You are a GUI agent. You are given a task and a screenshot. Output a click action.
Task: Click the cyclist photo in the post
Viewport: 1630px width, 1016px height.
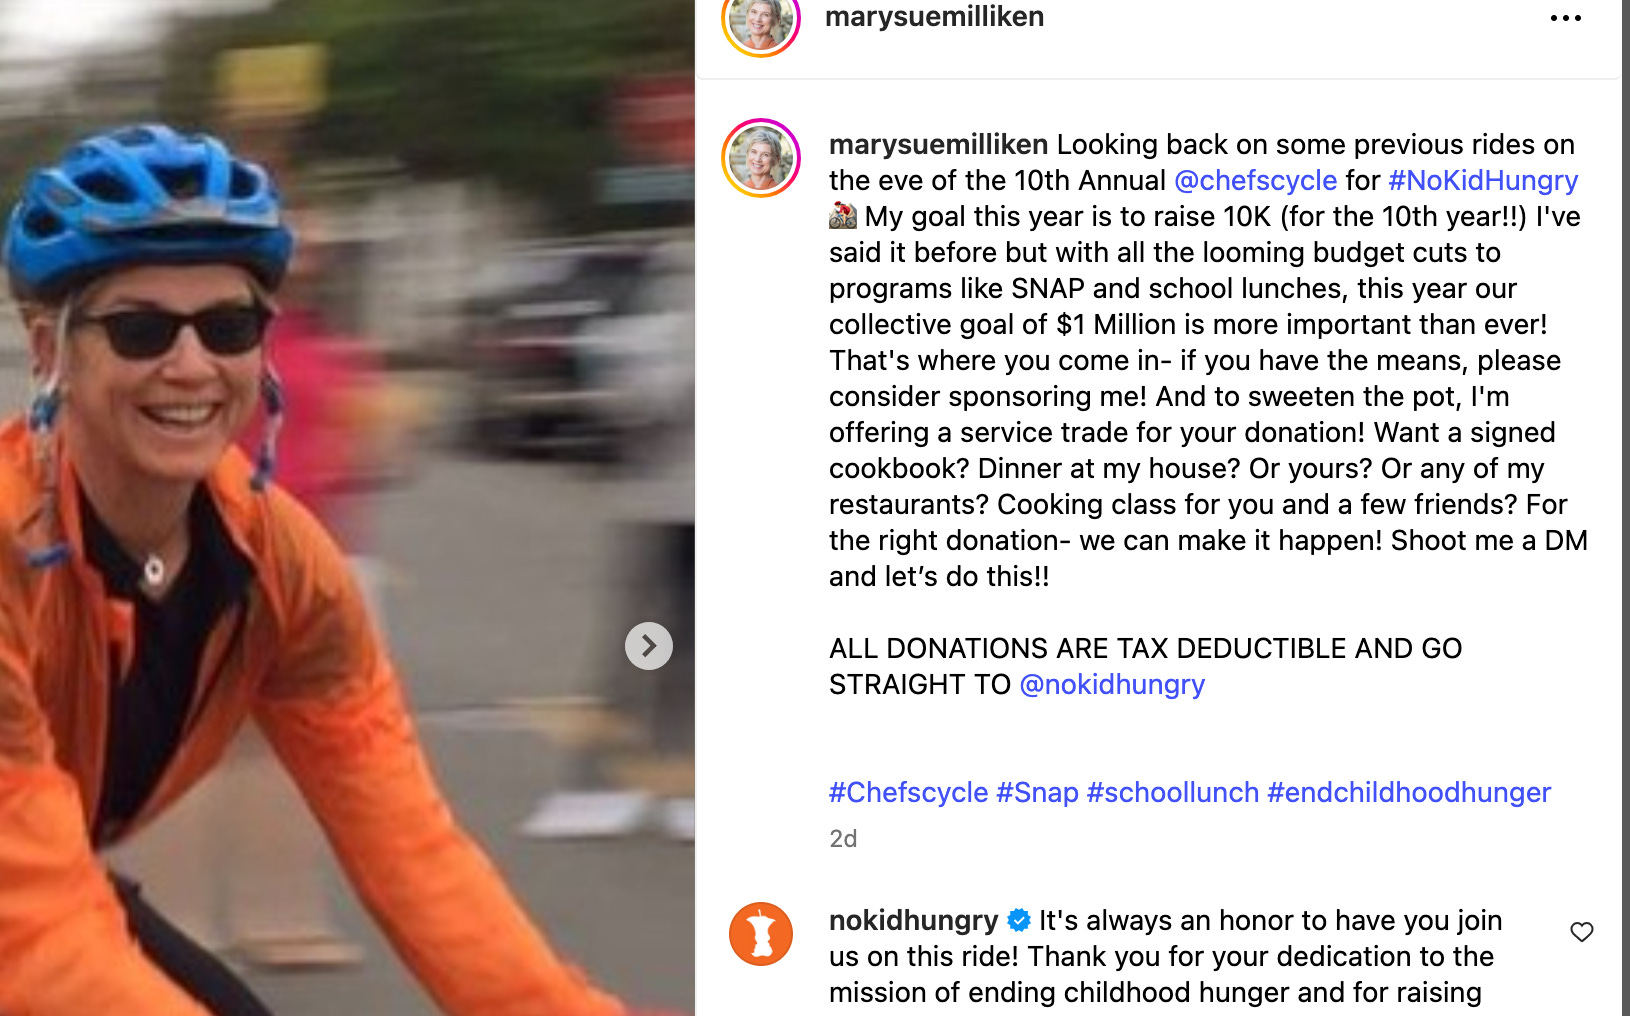click(x=347, y=508)
